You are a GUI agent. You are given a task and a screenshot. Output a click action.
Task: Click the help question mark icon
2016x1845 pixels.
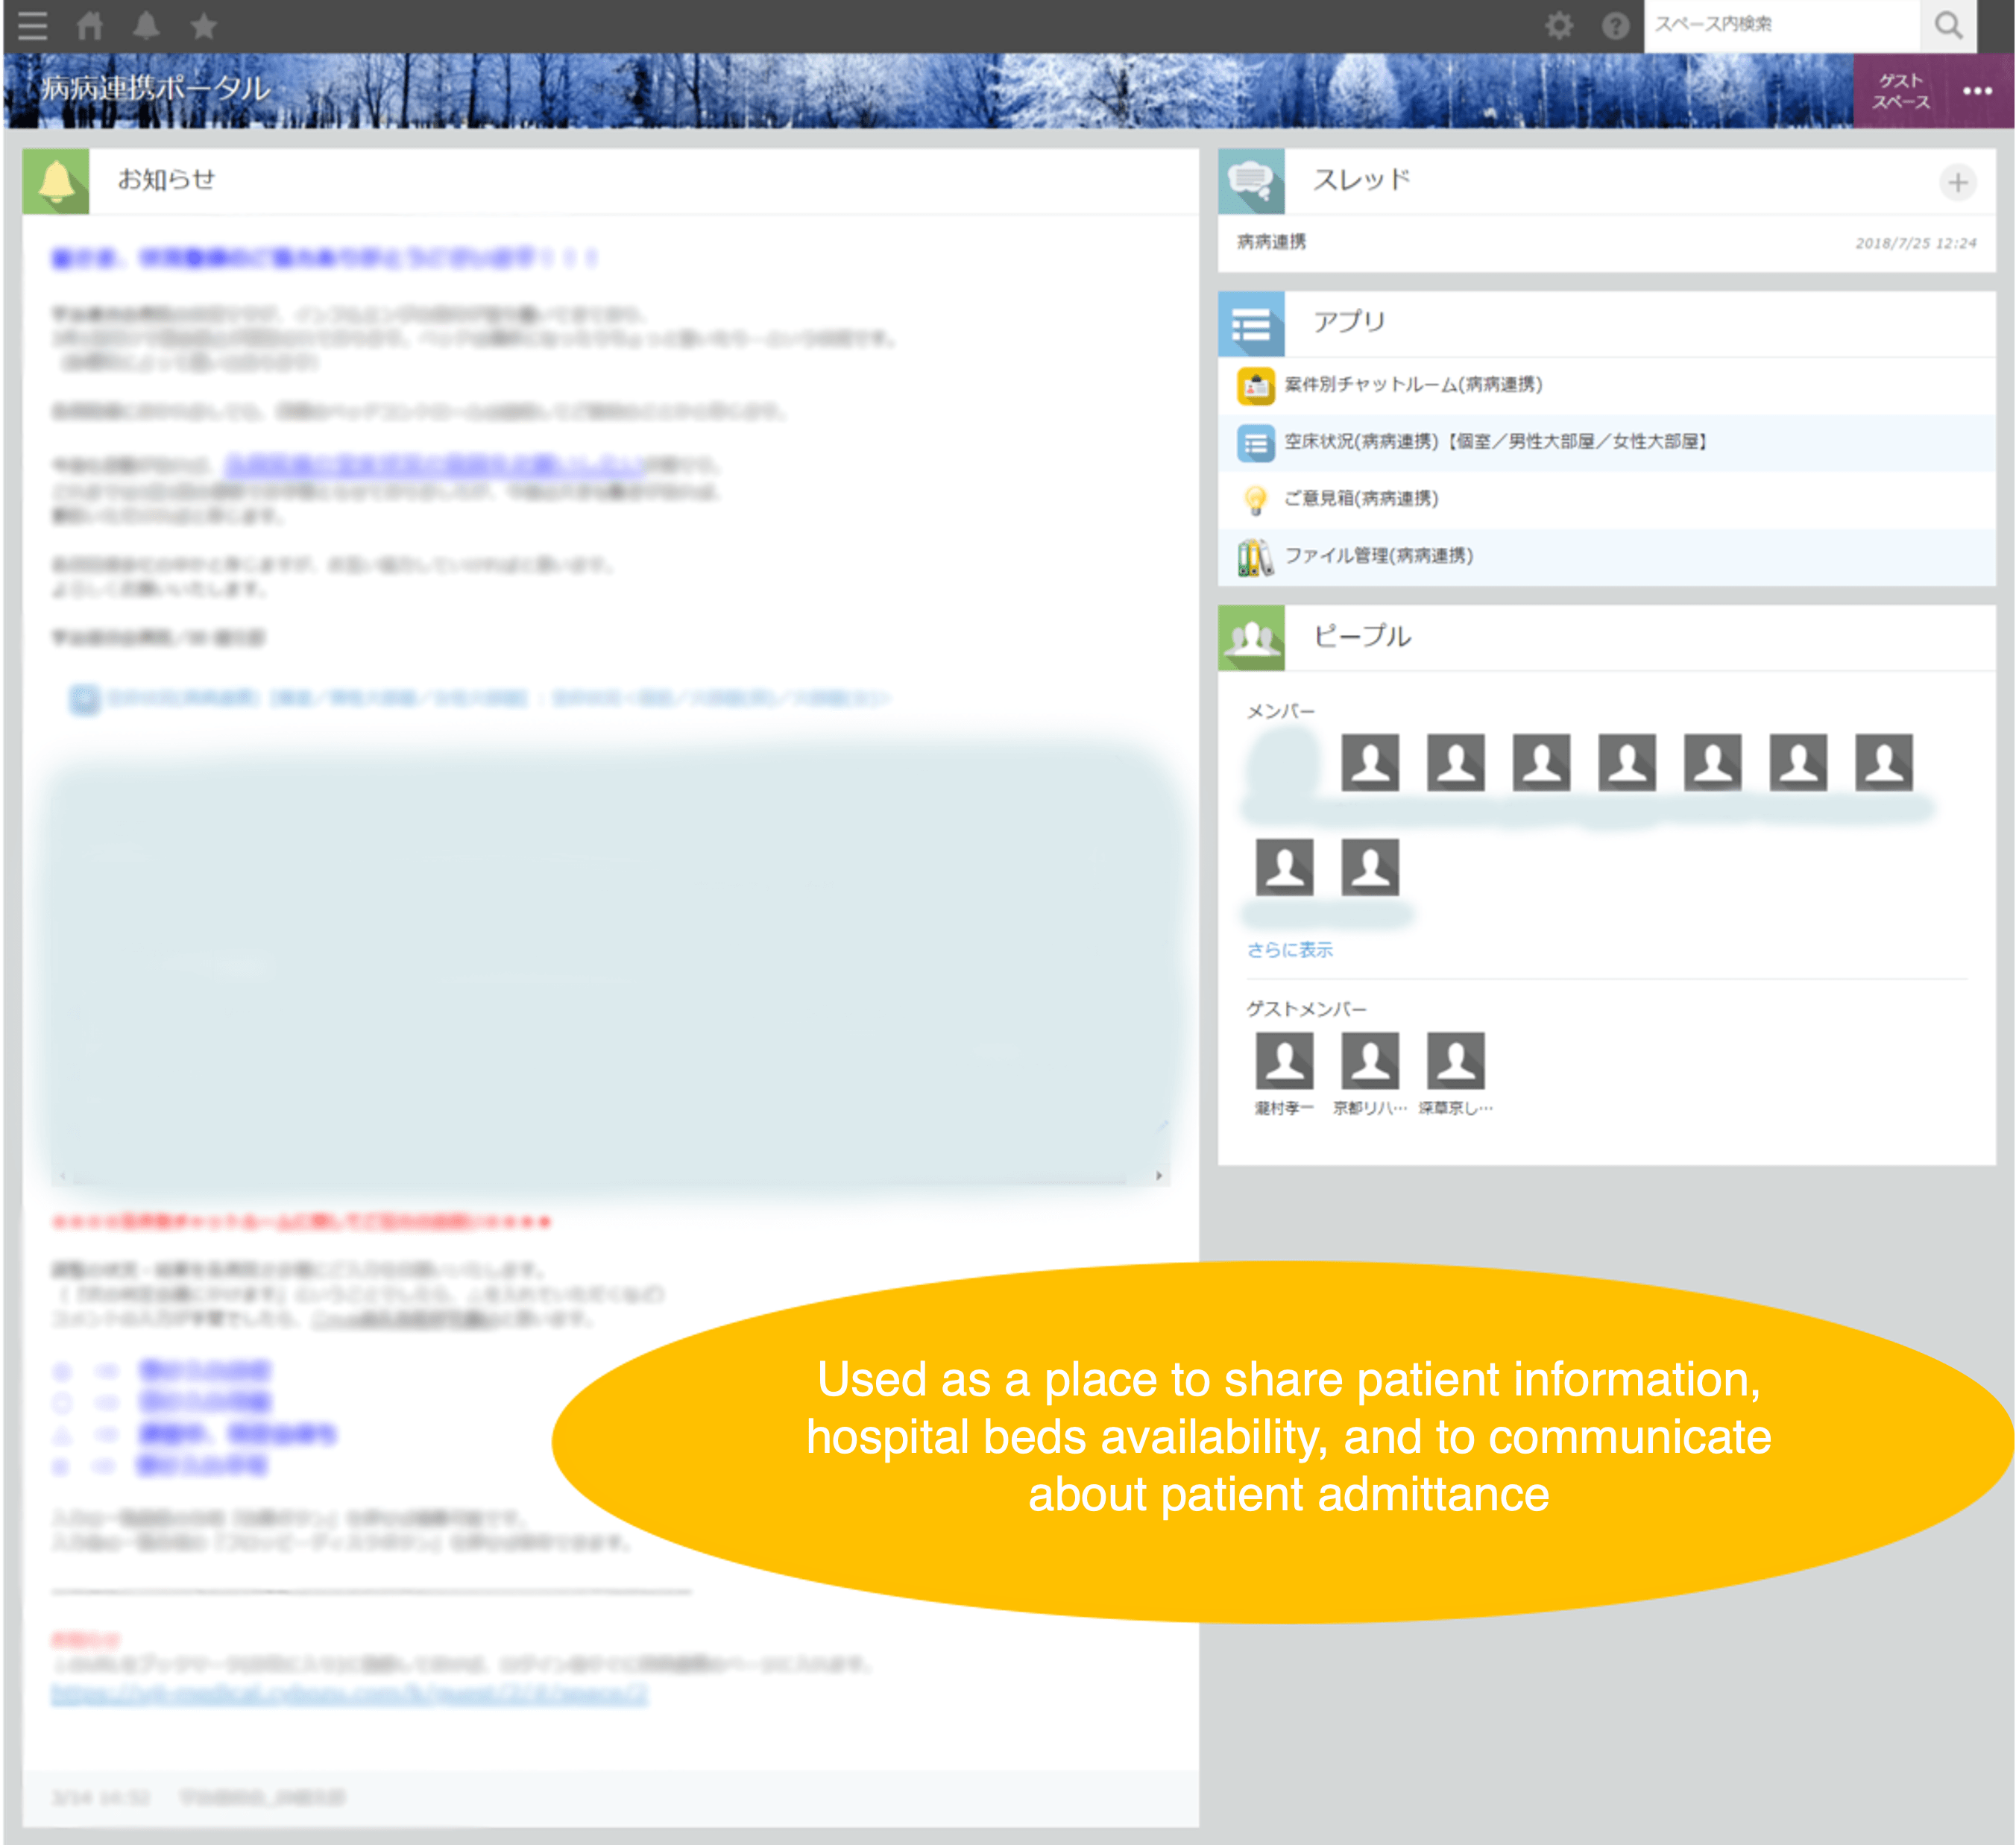1615,25
